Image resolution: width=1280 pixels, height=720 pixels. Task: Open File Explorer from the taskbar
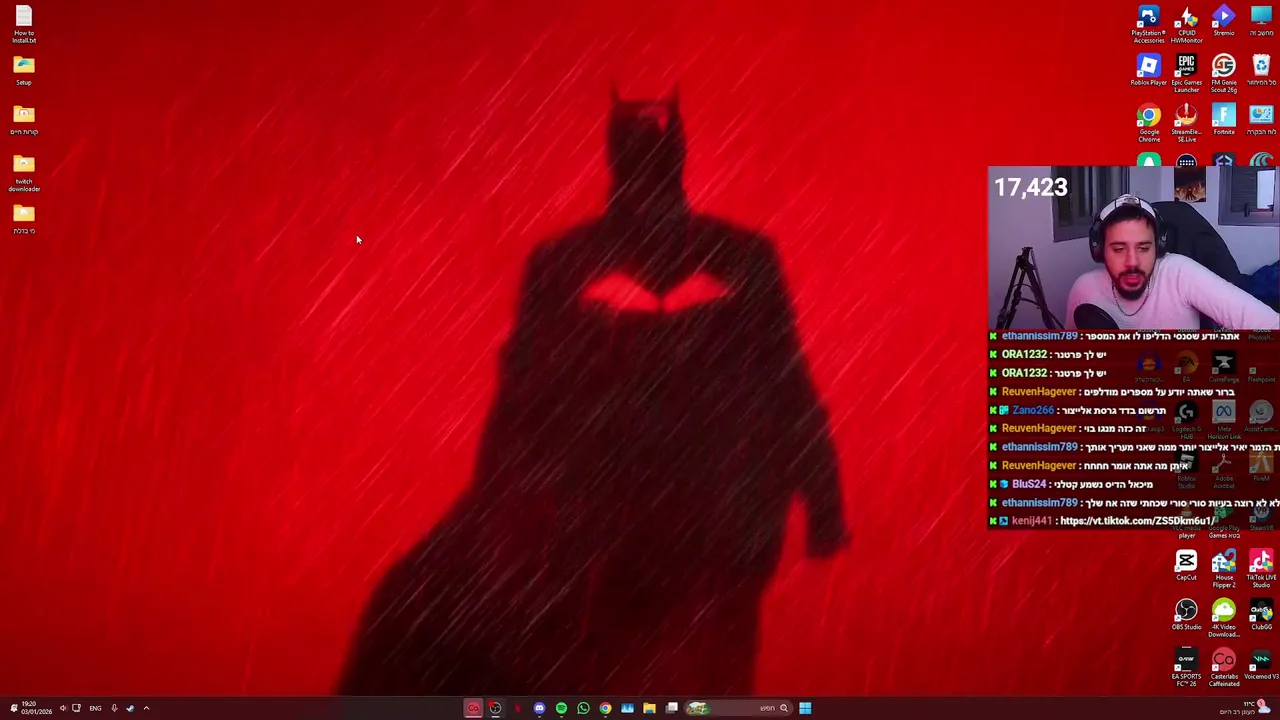649,708
